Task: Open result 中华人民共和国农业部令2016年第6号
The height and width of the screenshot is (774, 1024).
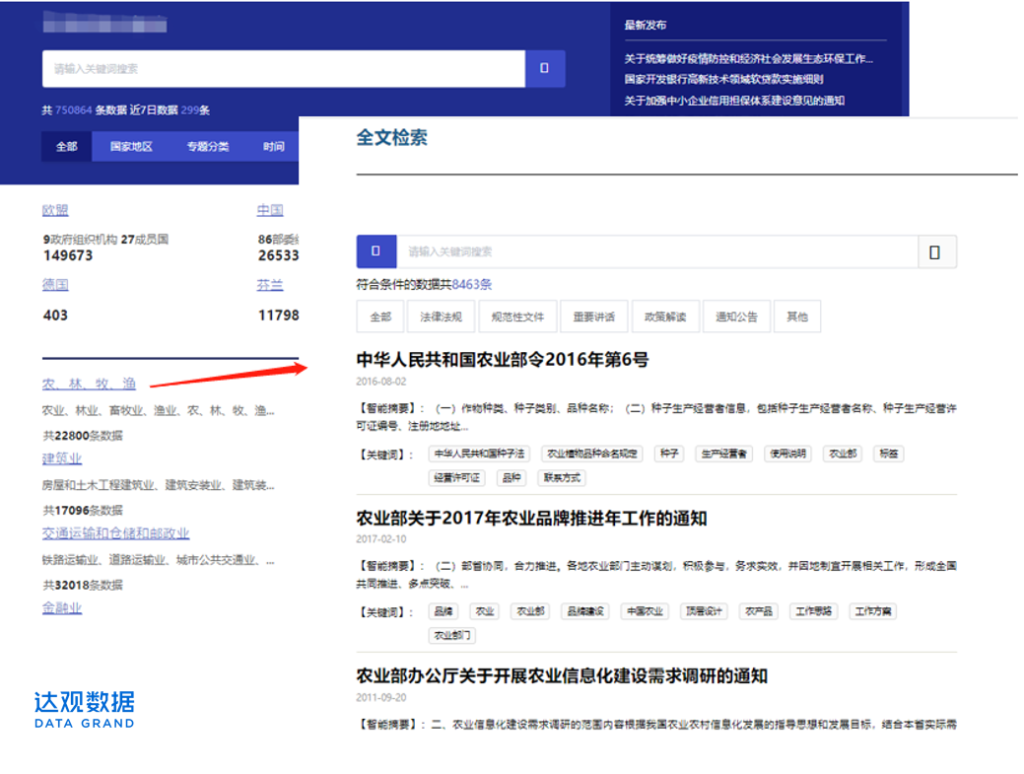Action: [x=502, y=360]
